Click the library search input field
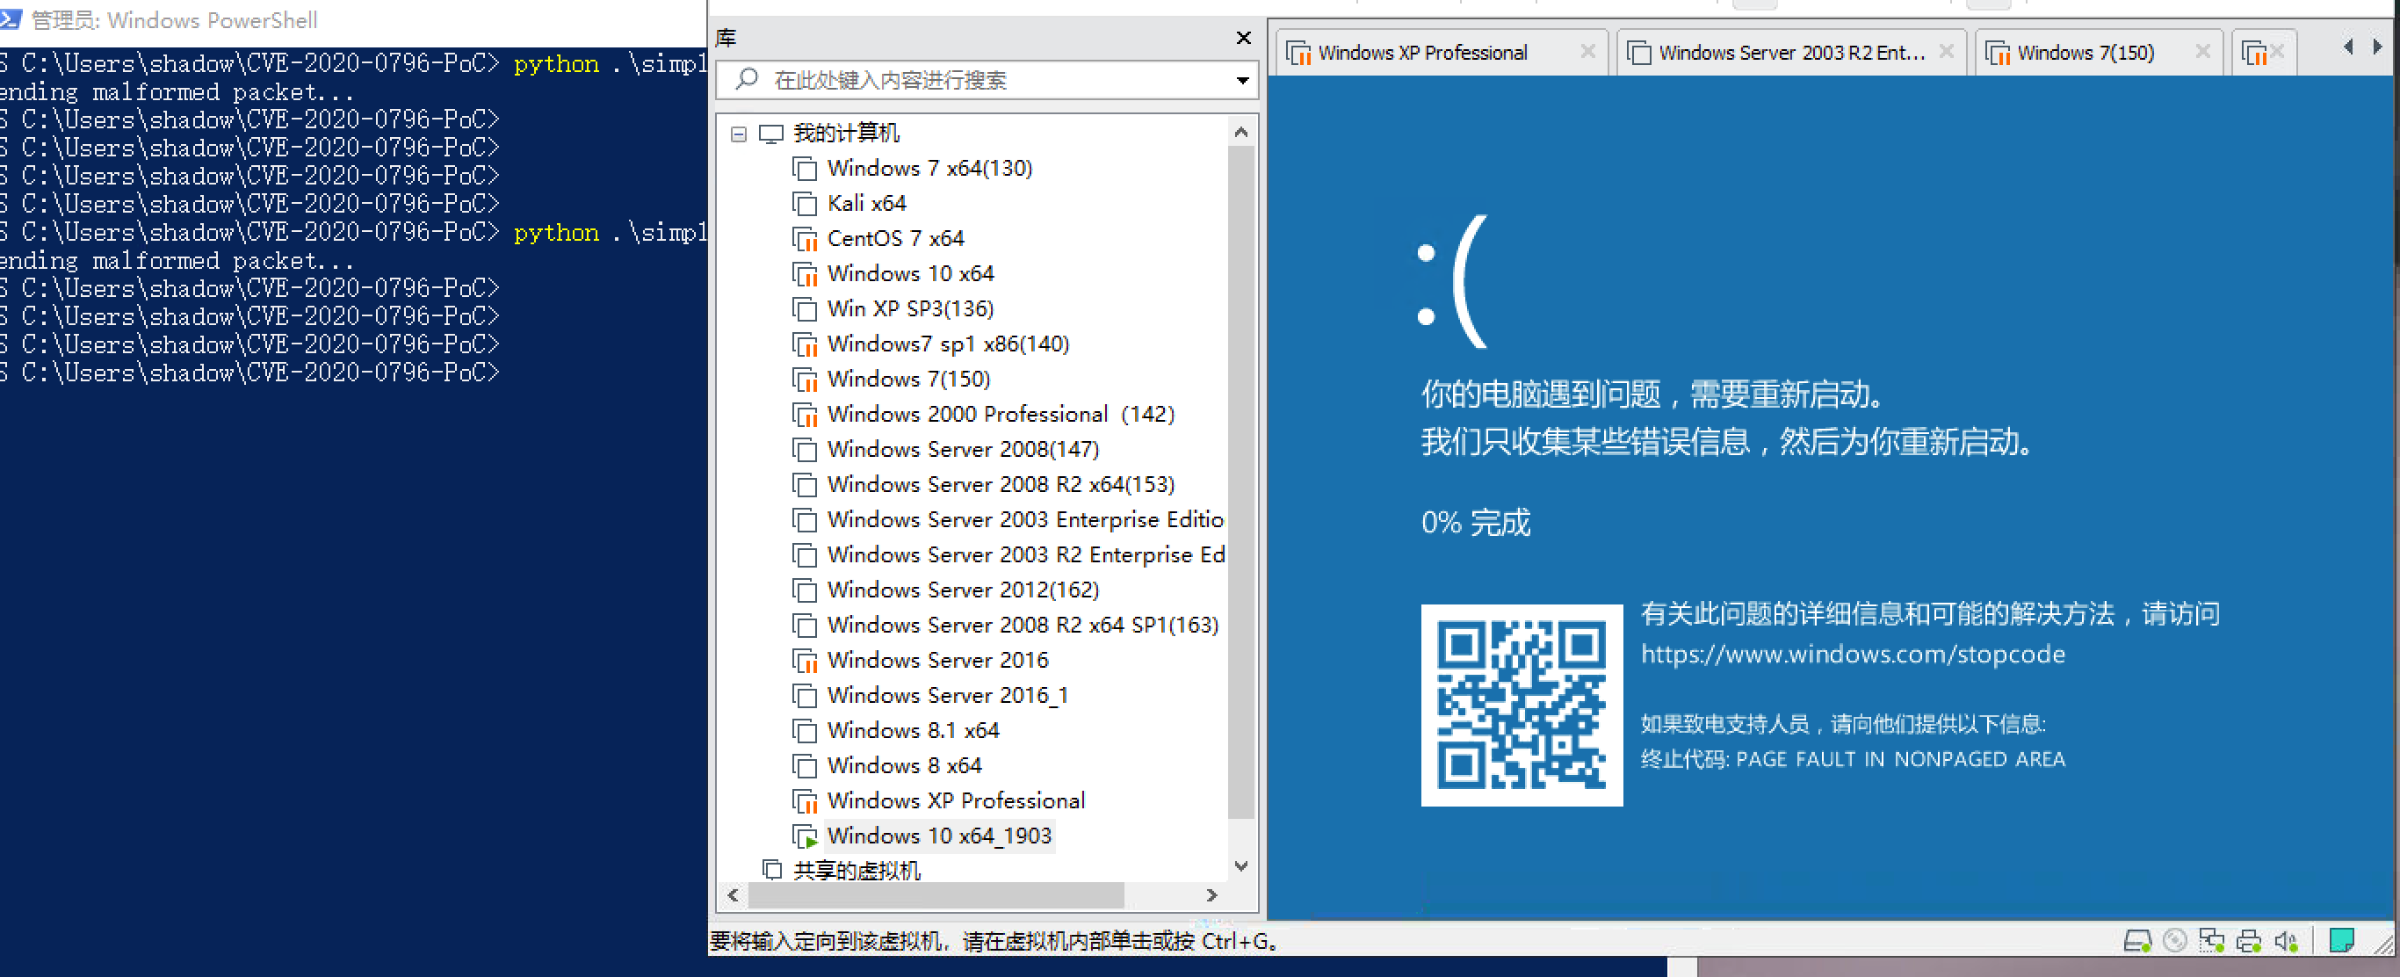The width and height of the screenshot is (2400, 977). [987, 80]
